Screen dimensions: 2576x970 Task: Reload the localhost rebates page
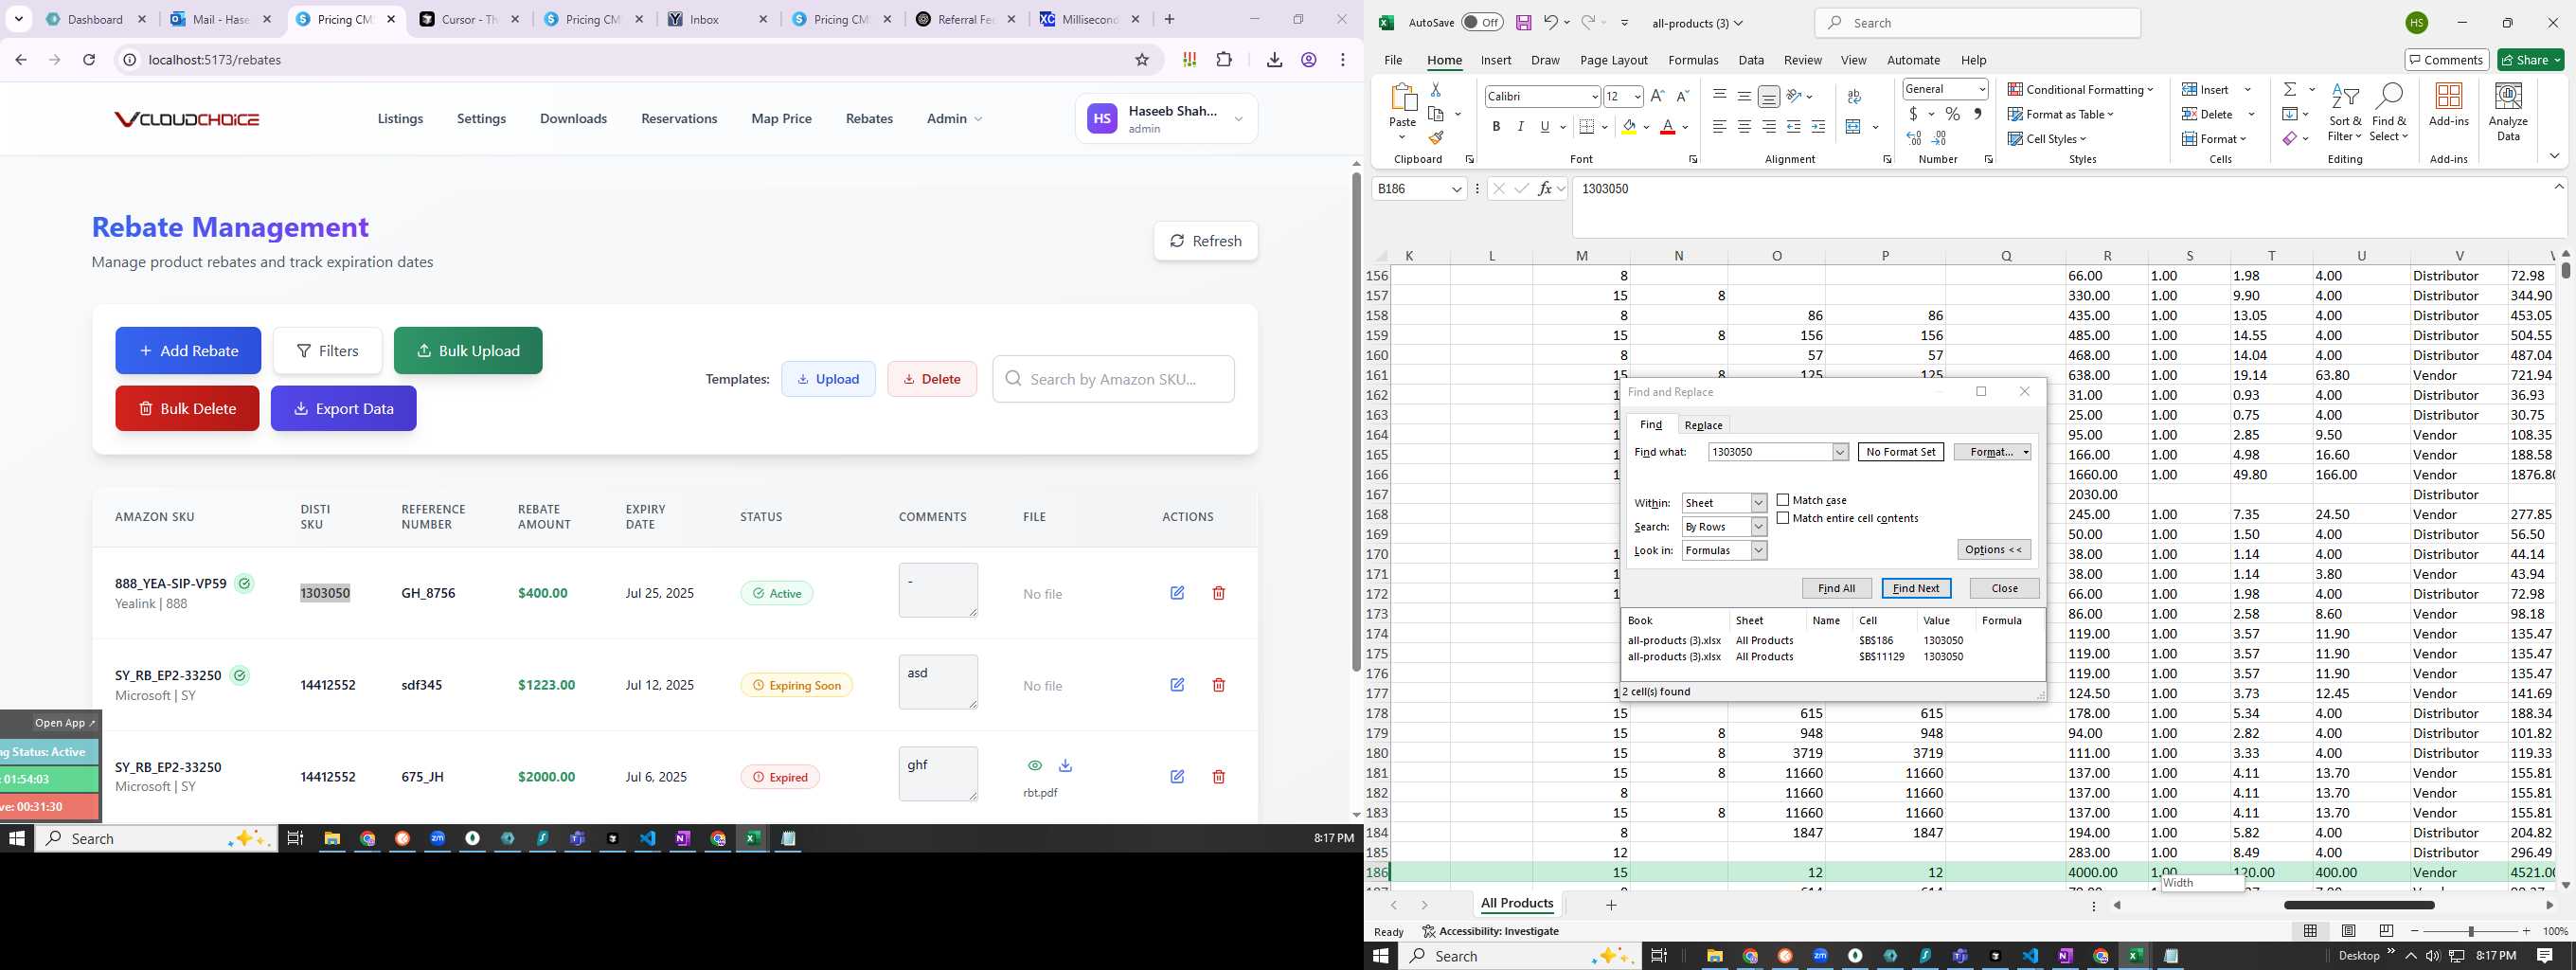(89, 60)
